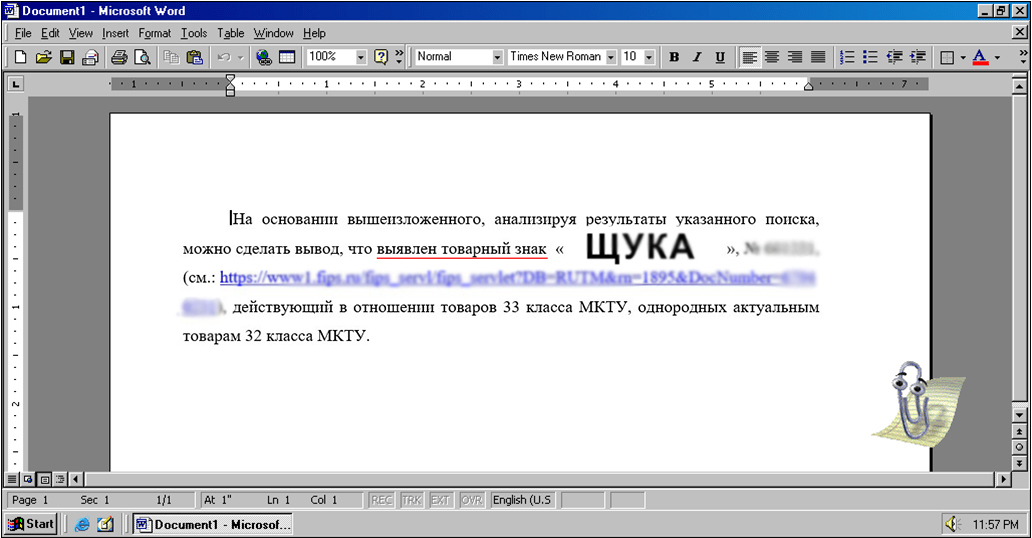Switch to Outline view button
The image size is (1032, 538).
pos(61,479)
